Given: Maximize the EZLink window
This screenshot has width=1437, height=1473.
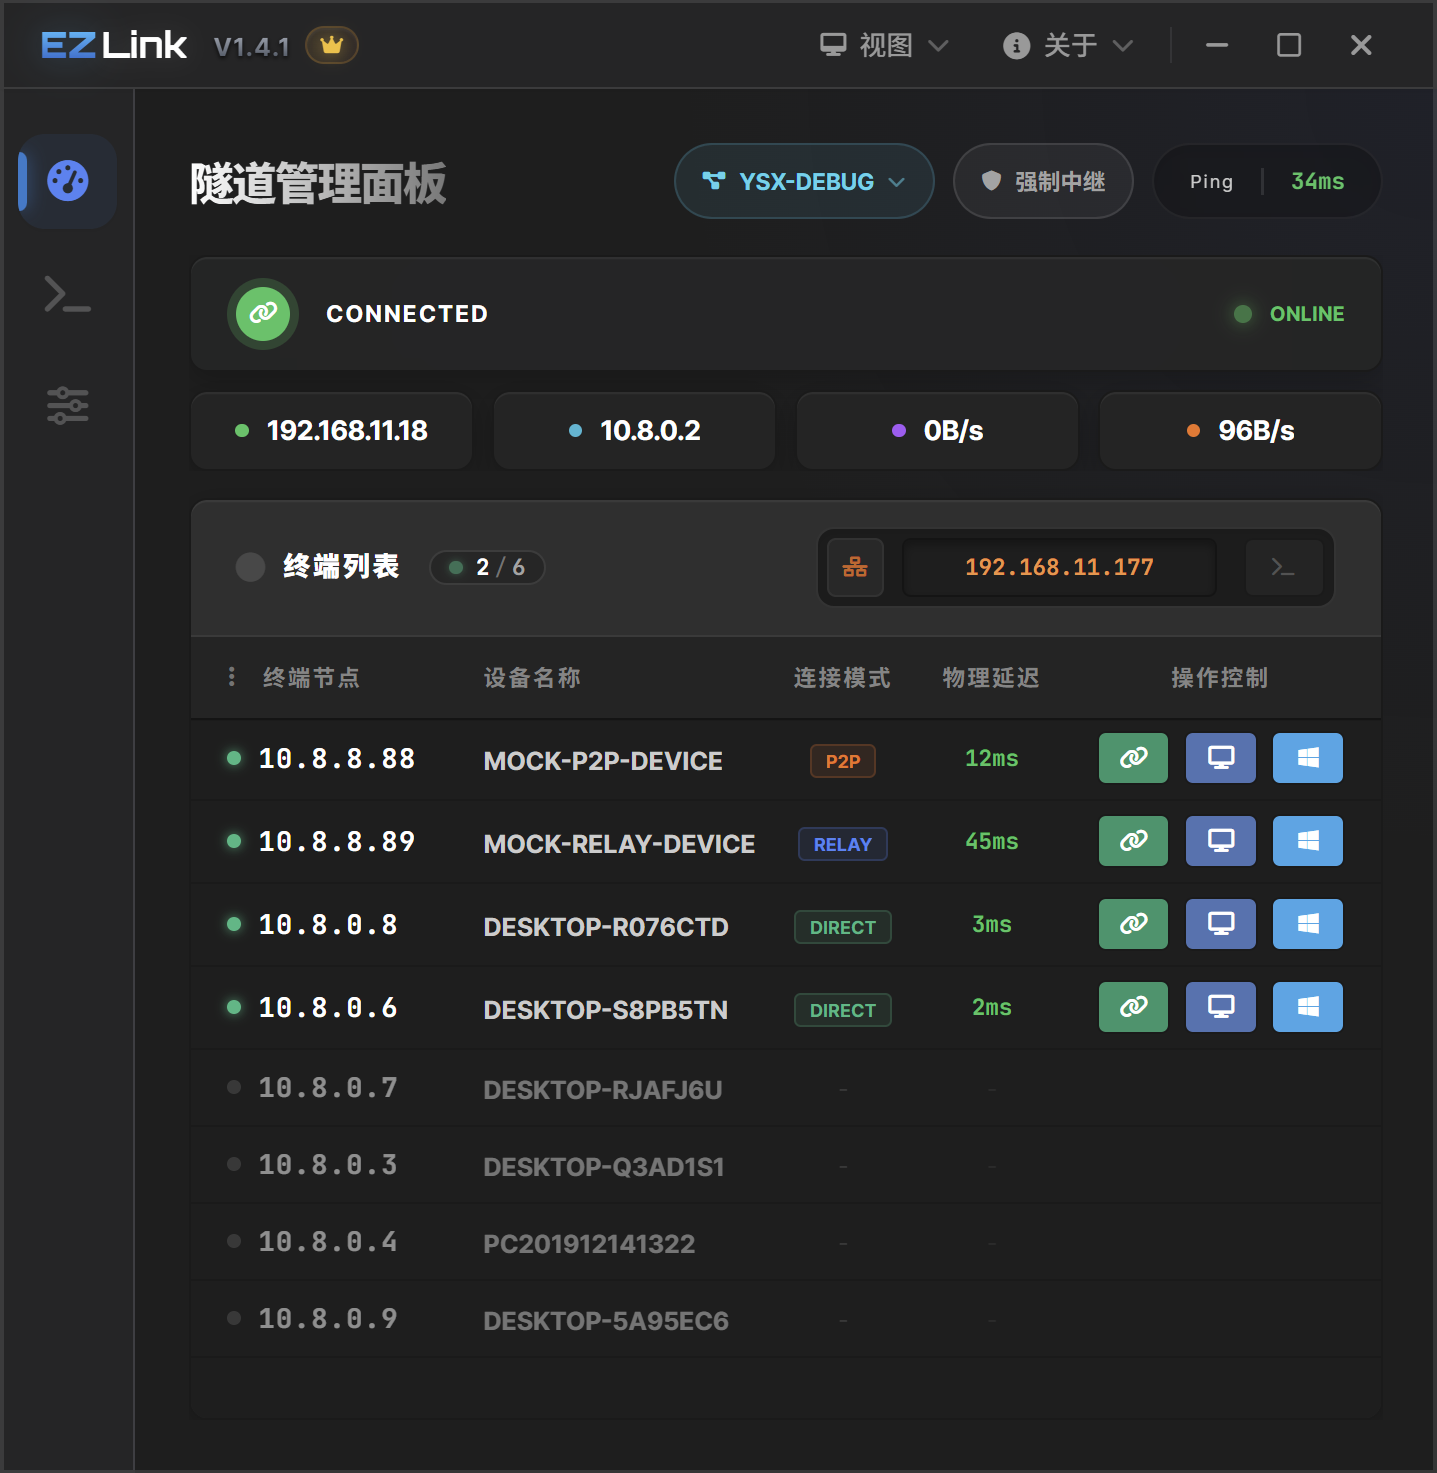Looking at the screenshot, I should point(1289,45).
